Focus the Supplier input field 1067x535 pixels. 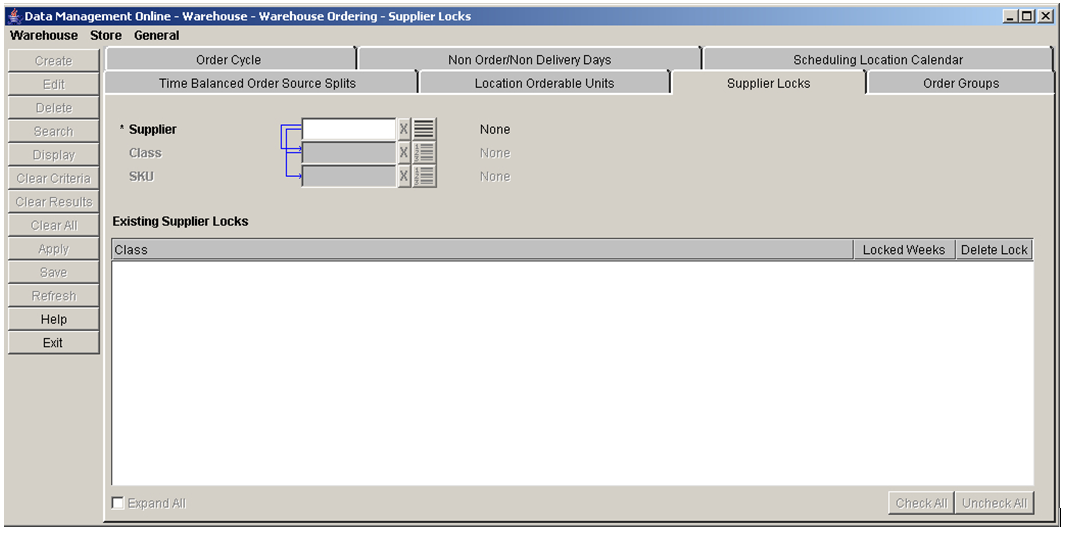348,129
